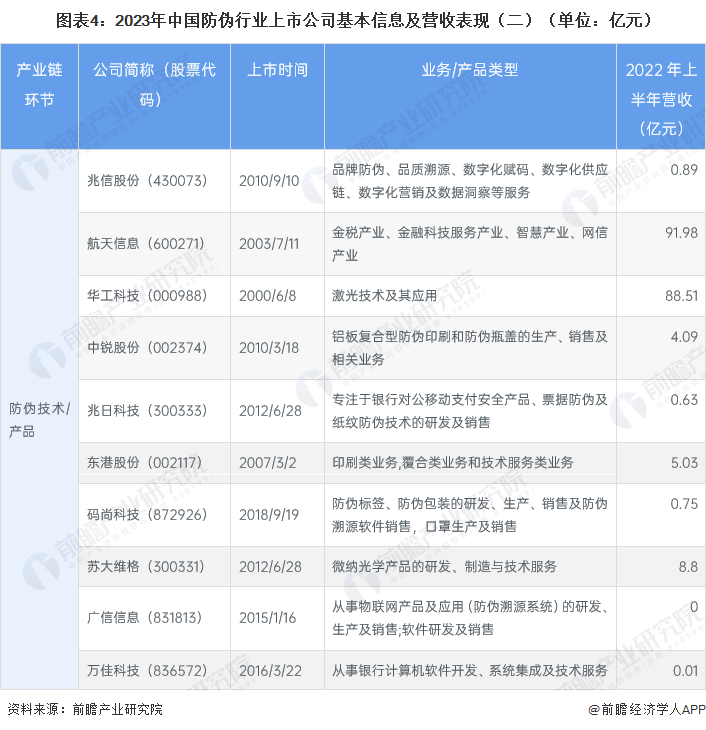
Task: Select the '上市时间' column header
Action: pyautogui.click(x=278, y=96)
